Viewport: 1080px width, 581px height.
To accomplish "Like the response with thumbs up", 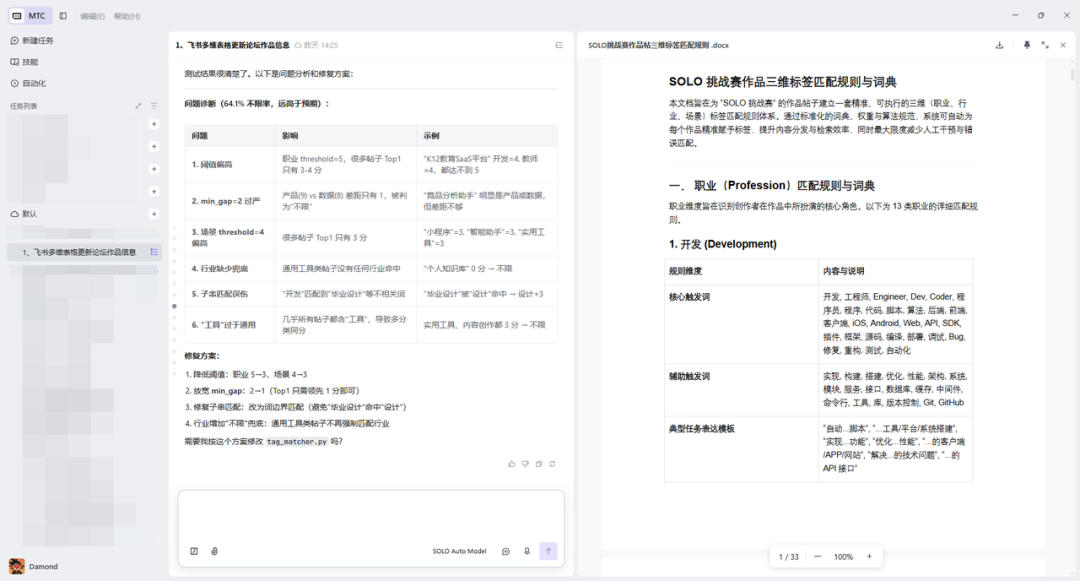I will coord(512,464).
